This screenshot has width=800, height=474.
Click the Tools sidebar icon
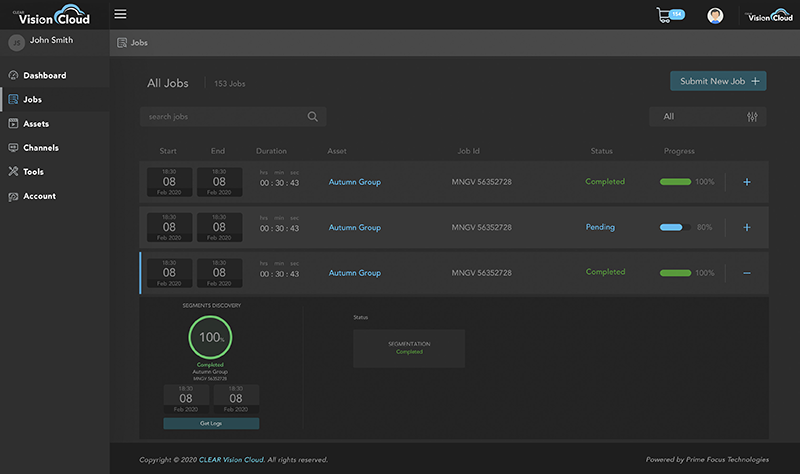click(13, 172)
